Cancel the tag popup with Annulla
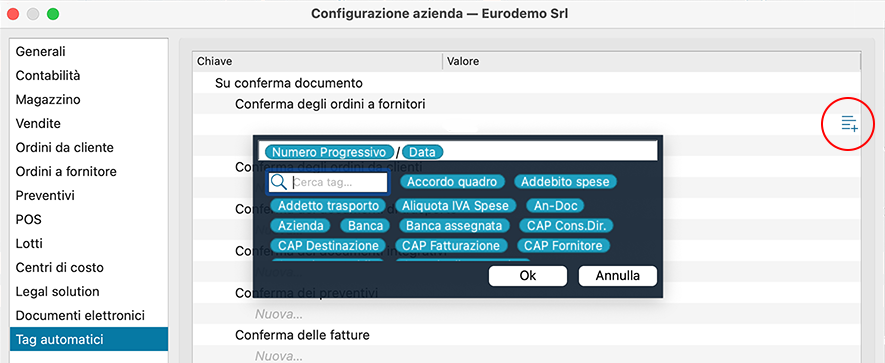This screenshot has height=363, width=885. [x=617, y=276]
